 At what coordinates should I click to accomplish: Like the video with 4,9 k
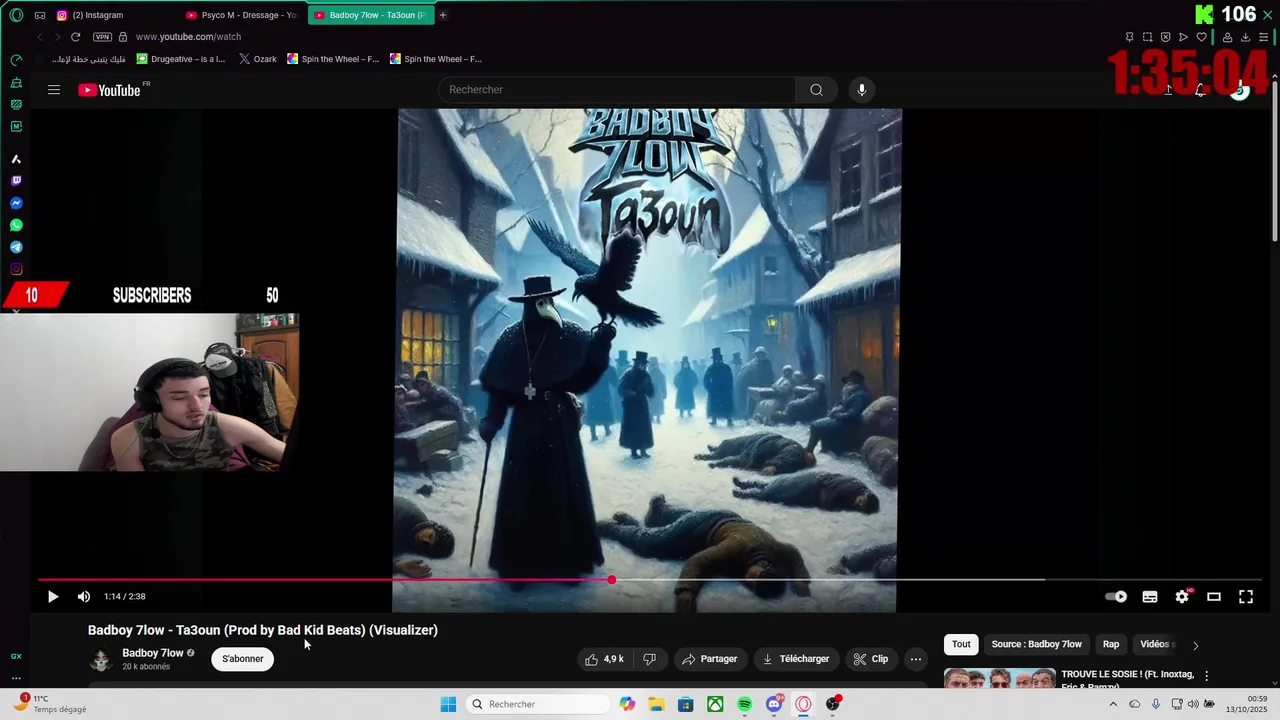pos(604,659)
